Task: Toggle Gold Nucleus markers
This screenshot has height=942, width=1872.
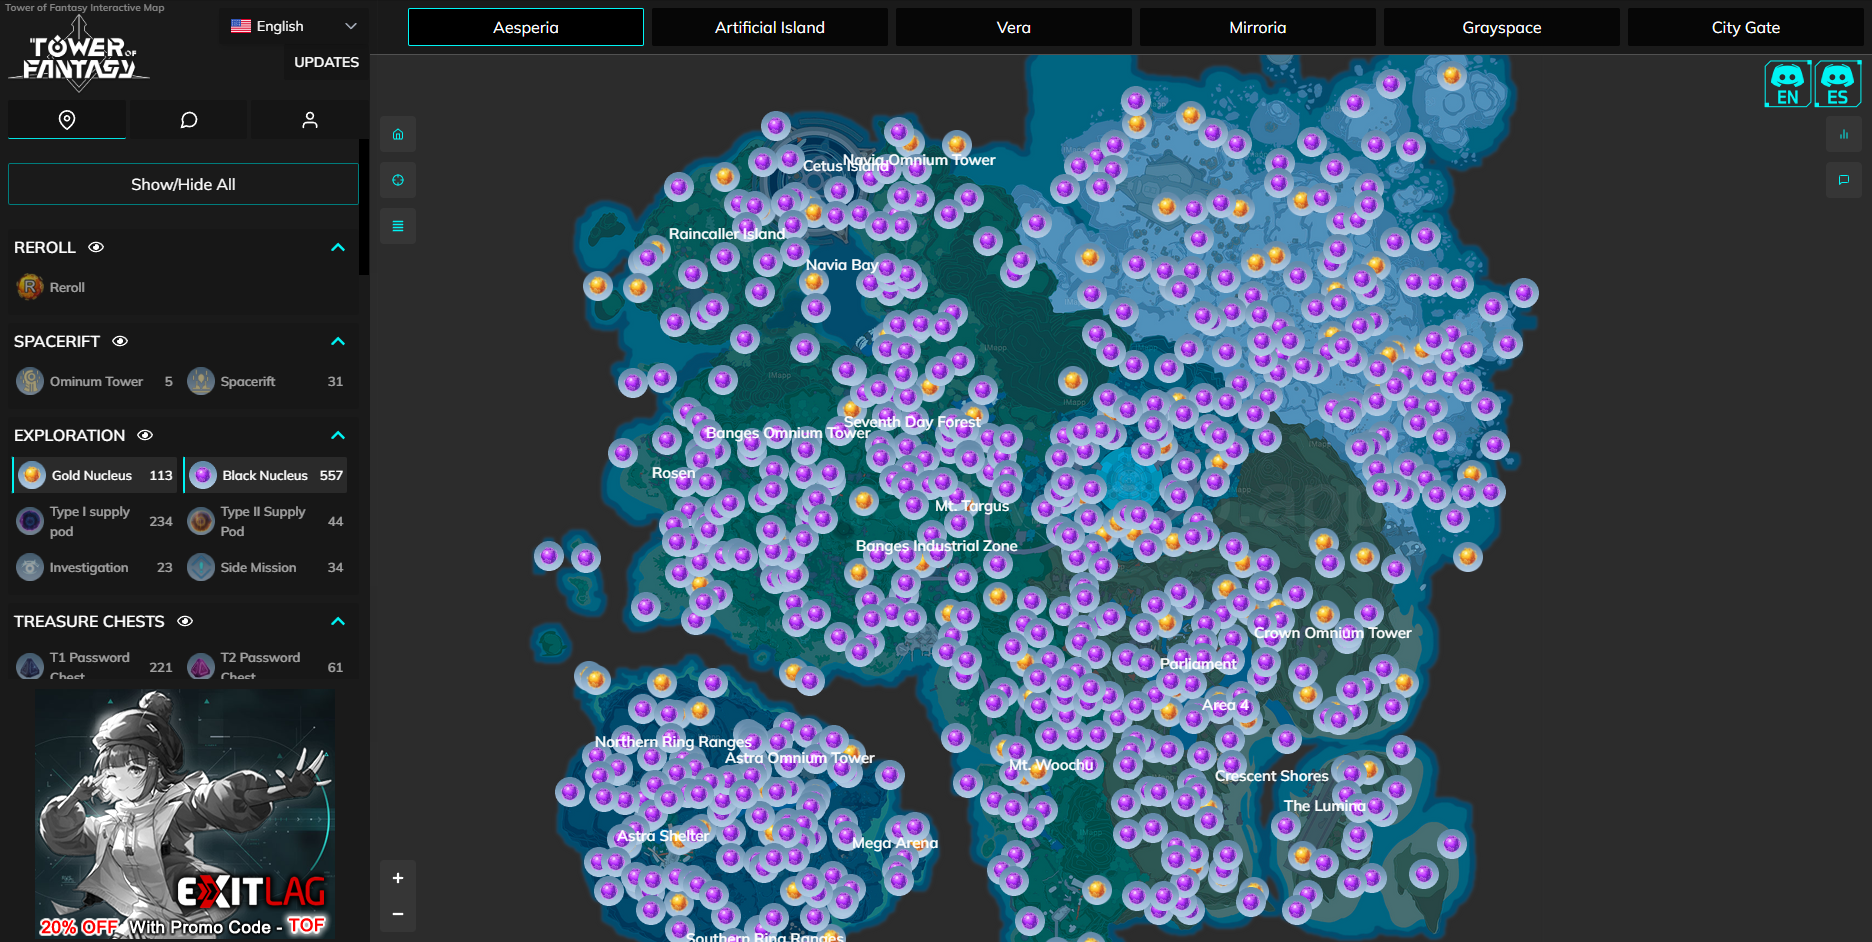Action: click(95, 475)
